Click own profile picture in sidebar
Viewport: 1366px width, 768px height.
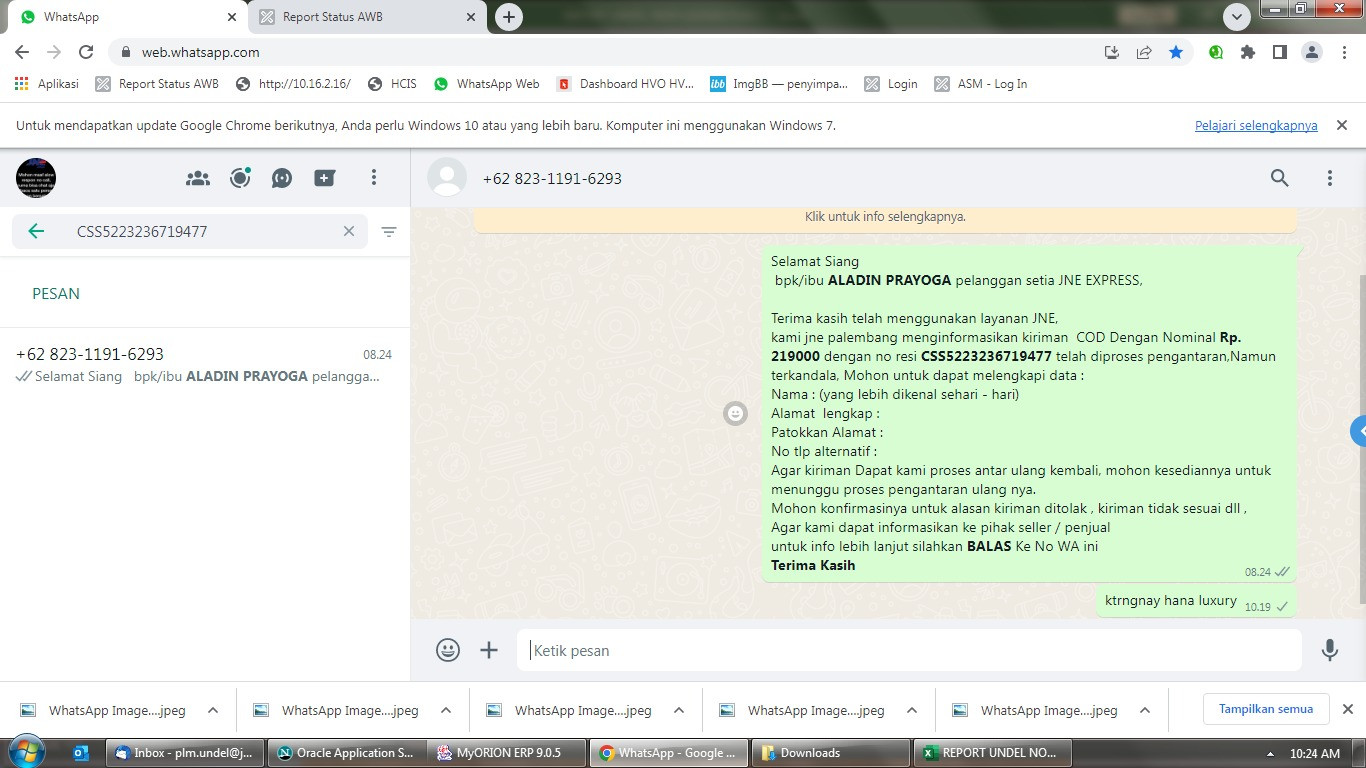(x=36, y=178)
